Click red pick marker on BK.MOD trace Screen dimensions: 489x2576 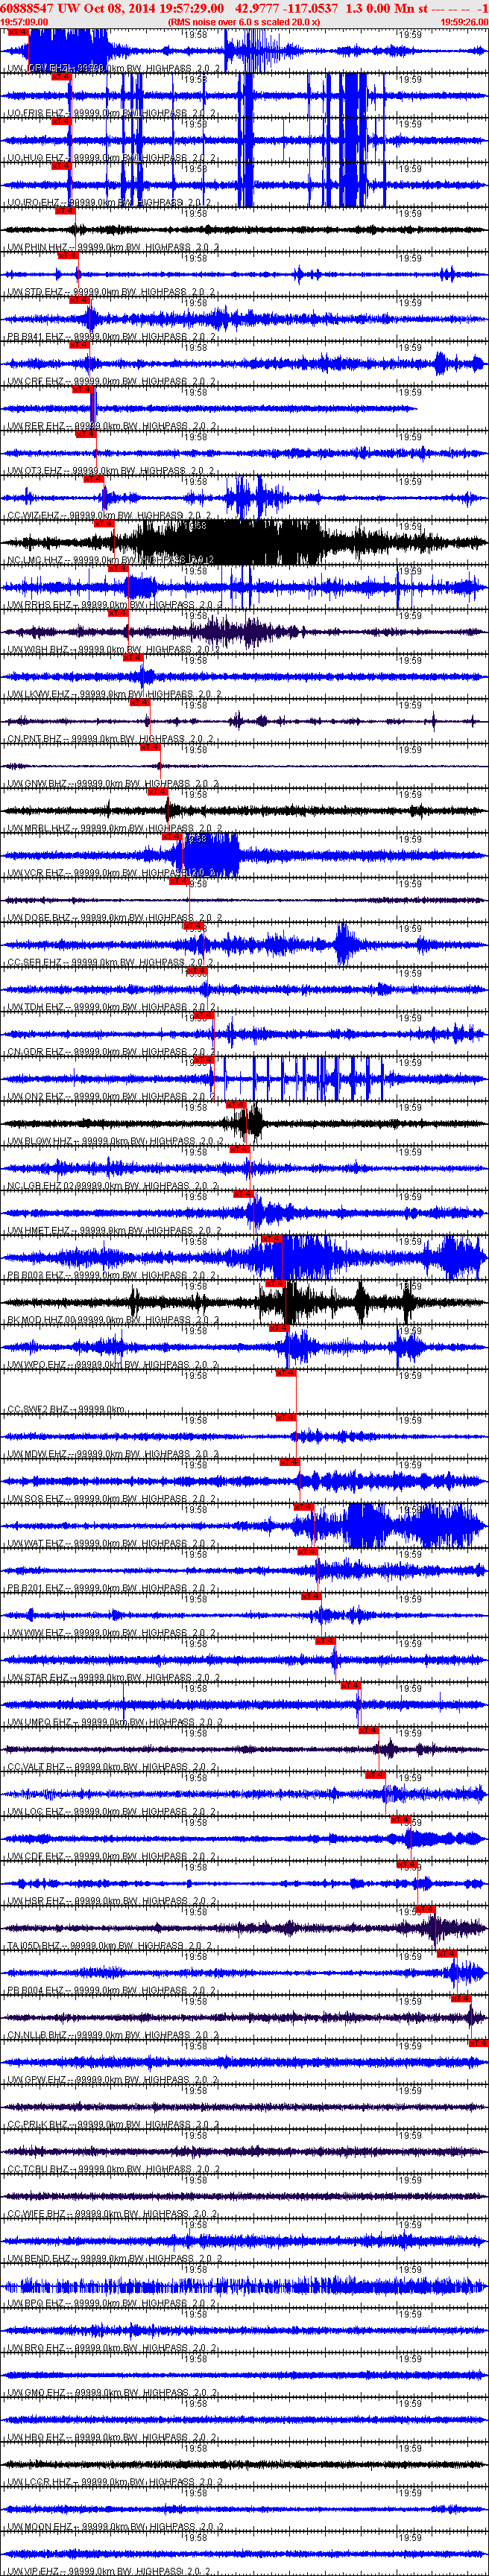pyautogui.click(x=276, y=1283)
